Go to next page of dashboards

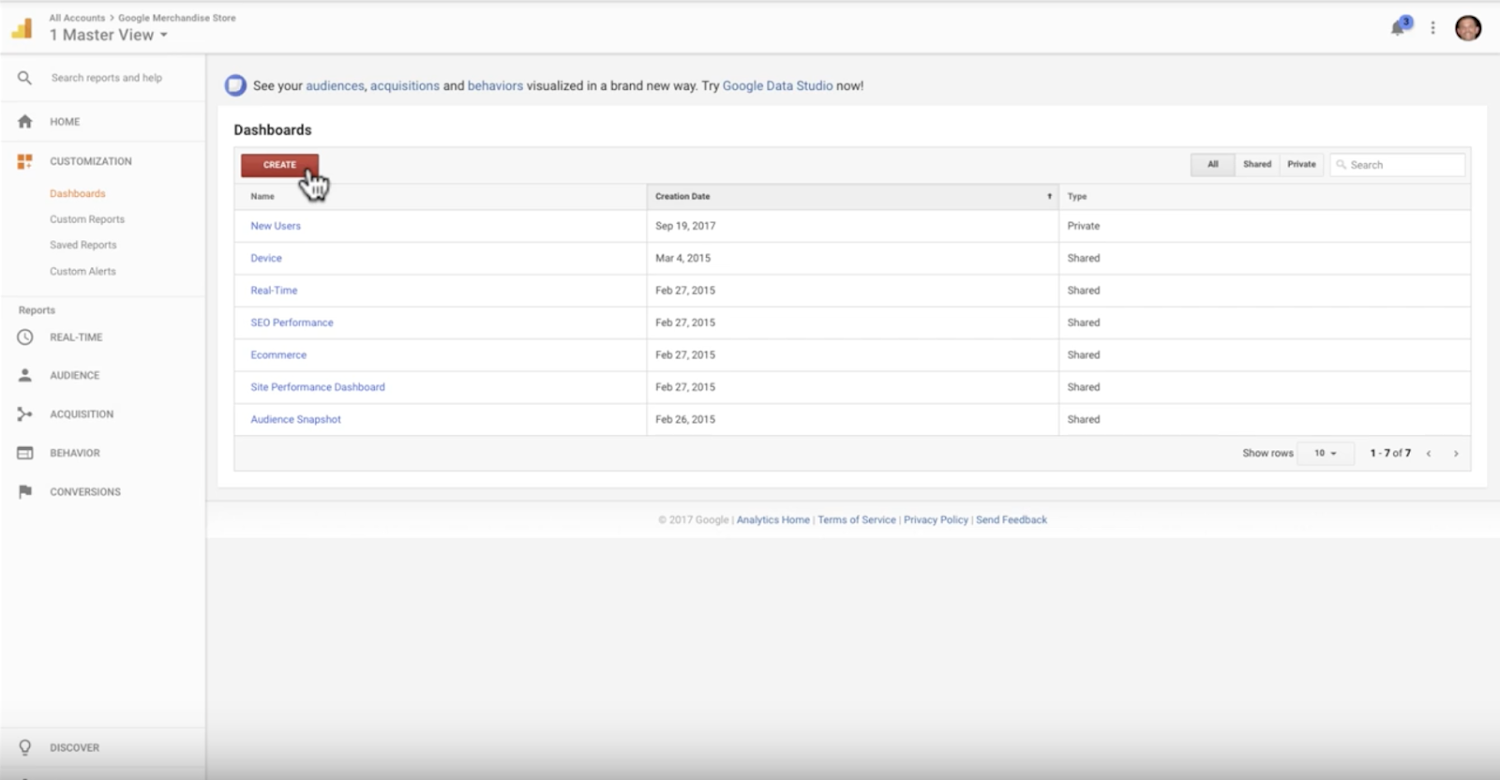(x=1456, y=454)
